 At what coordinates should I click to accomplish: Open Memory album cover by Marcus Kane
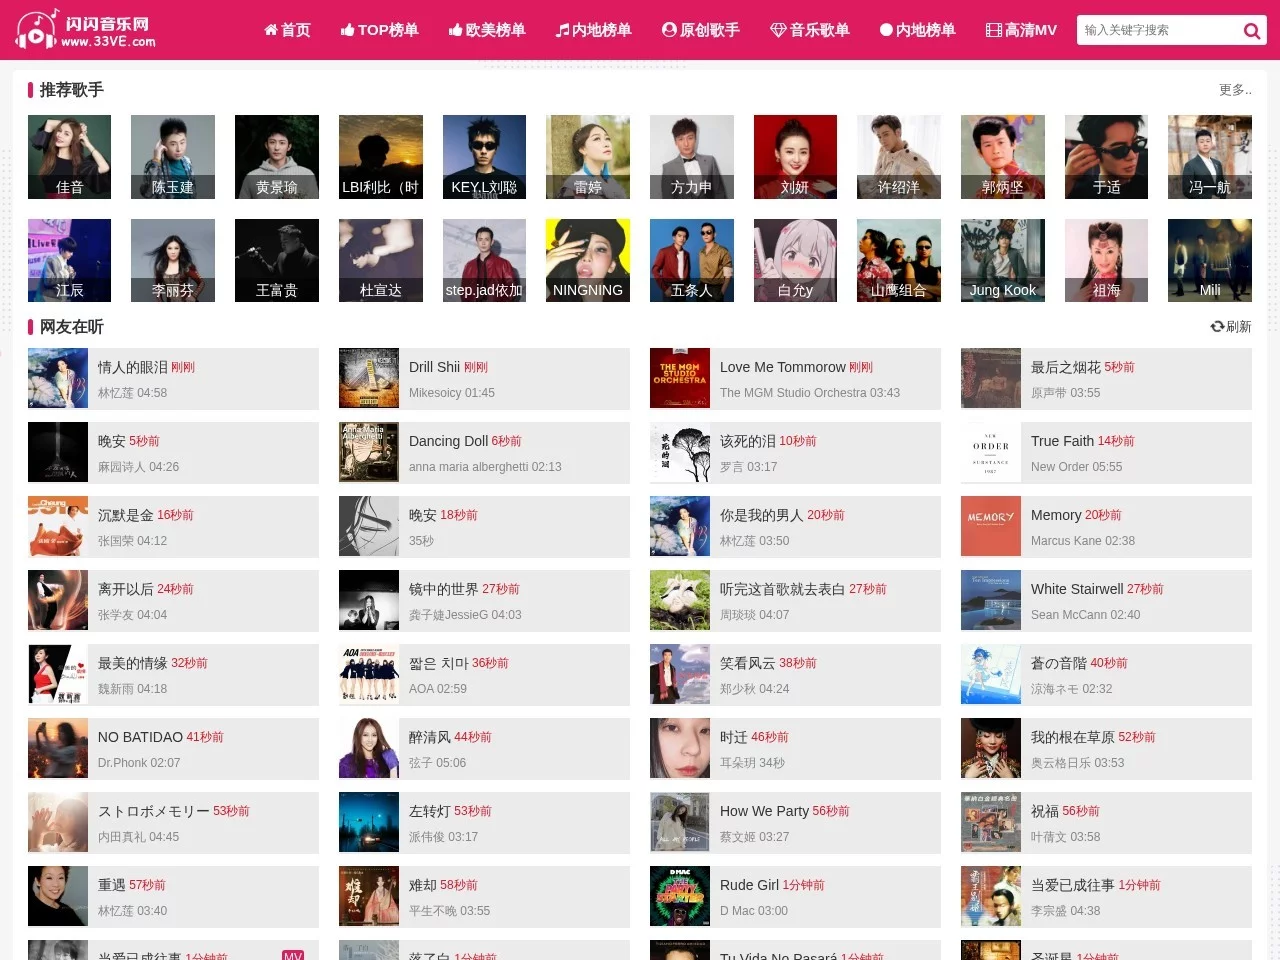point(991,526)
